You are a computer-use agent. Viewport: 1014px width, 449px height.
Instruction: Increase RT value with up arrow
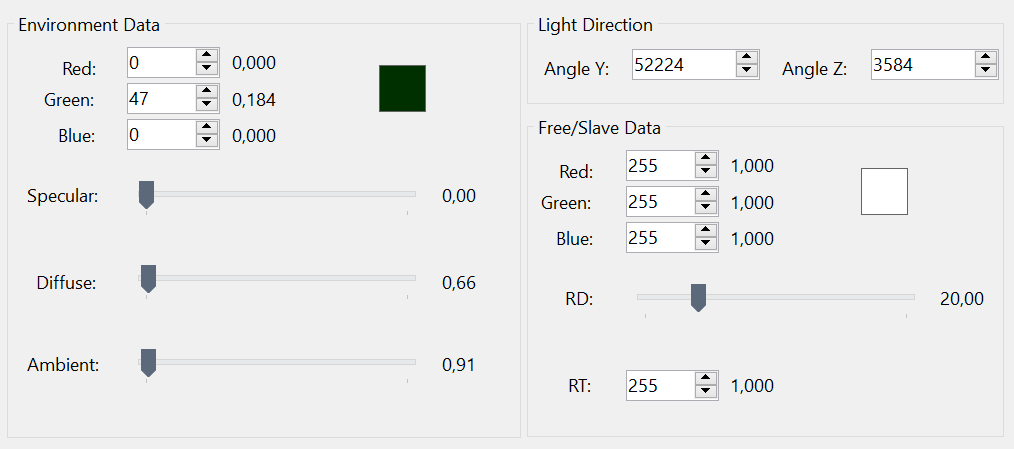706,379
